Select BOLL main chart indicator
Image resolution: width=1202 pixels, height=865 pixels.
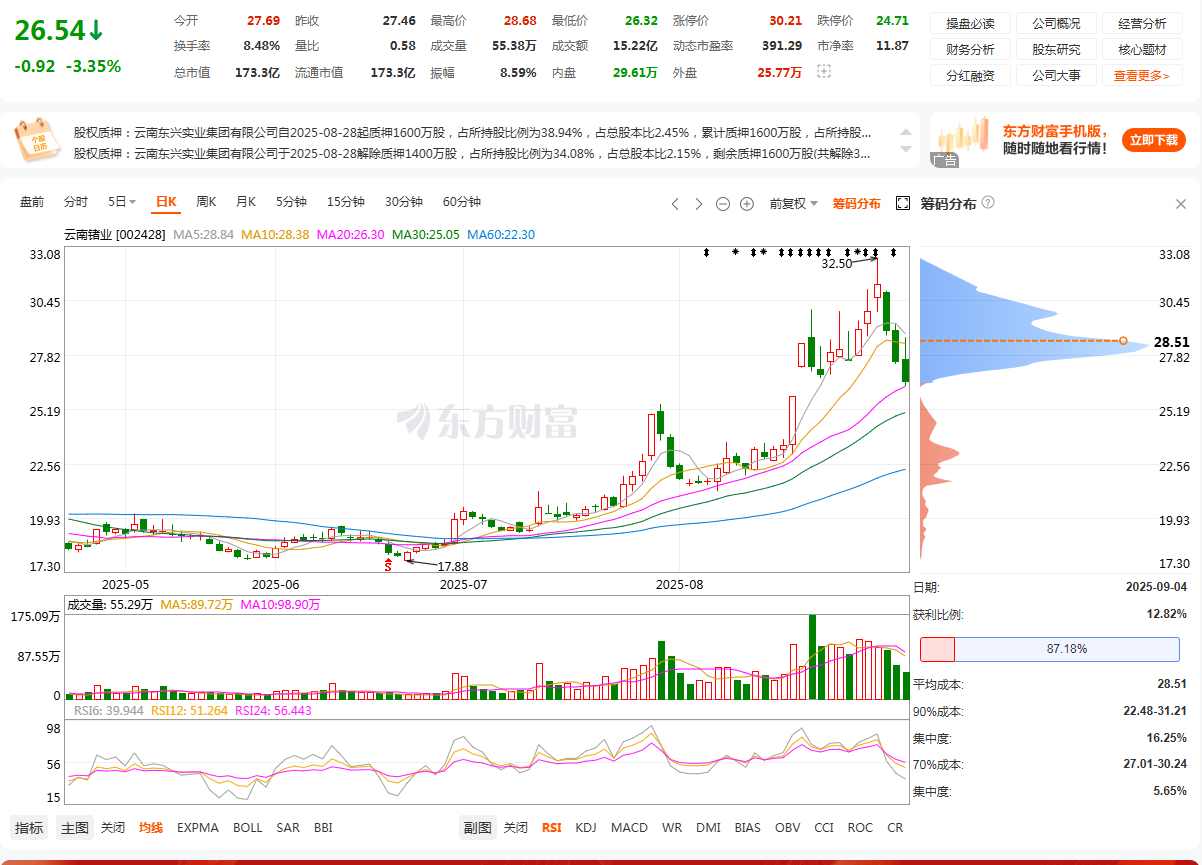[x=248, y=828]
